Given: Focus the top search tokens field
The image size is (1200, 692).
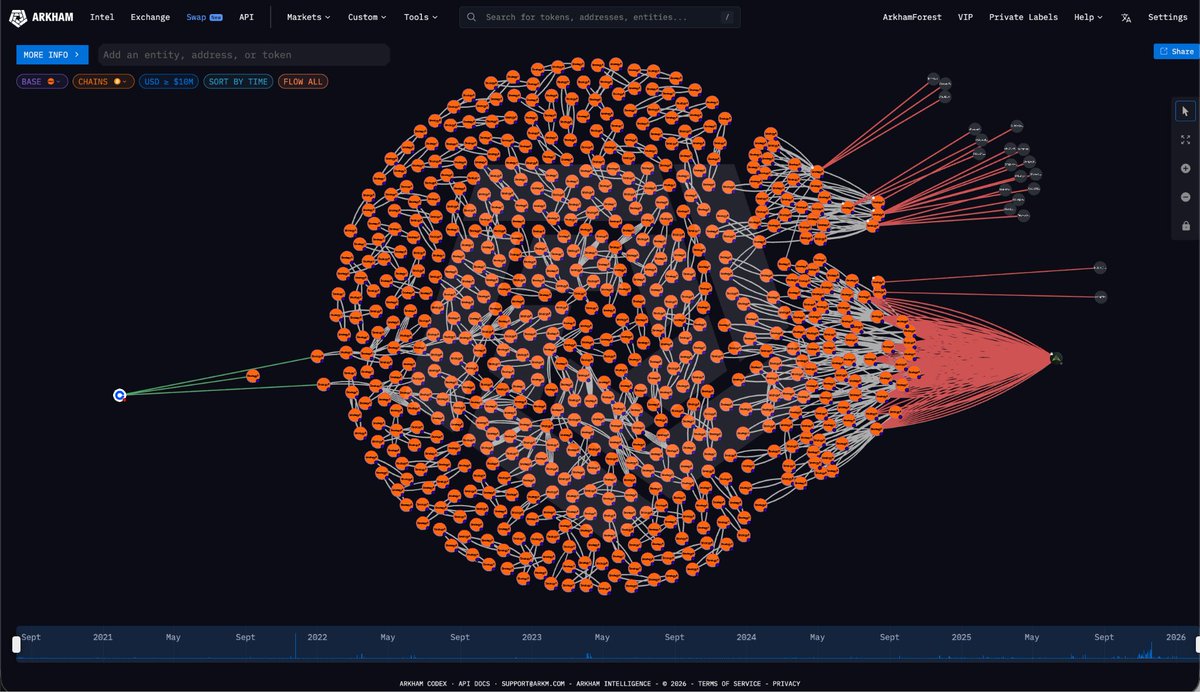Looking at the screenshot, I should [600, 17].
